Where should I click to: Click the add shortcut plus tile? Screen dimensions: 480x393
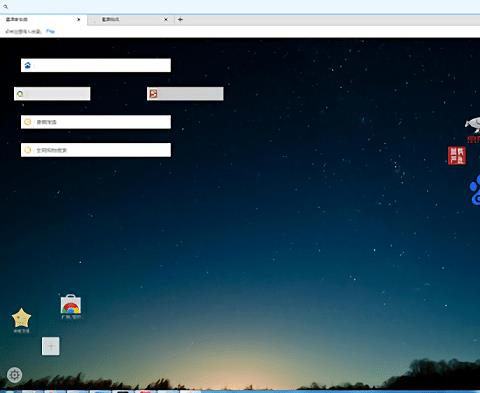pyautogui.click(x=51, y=346)
